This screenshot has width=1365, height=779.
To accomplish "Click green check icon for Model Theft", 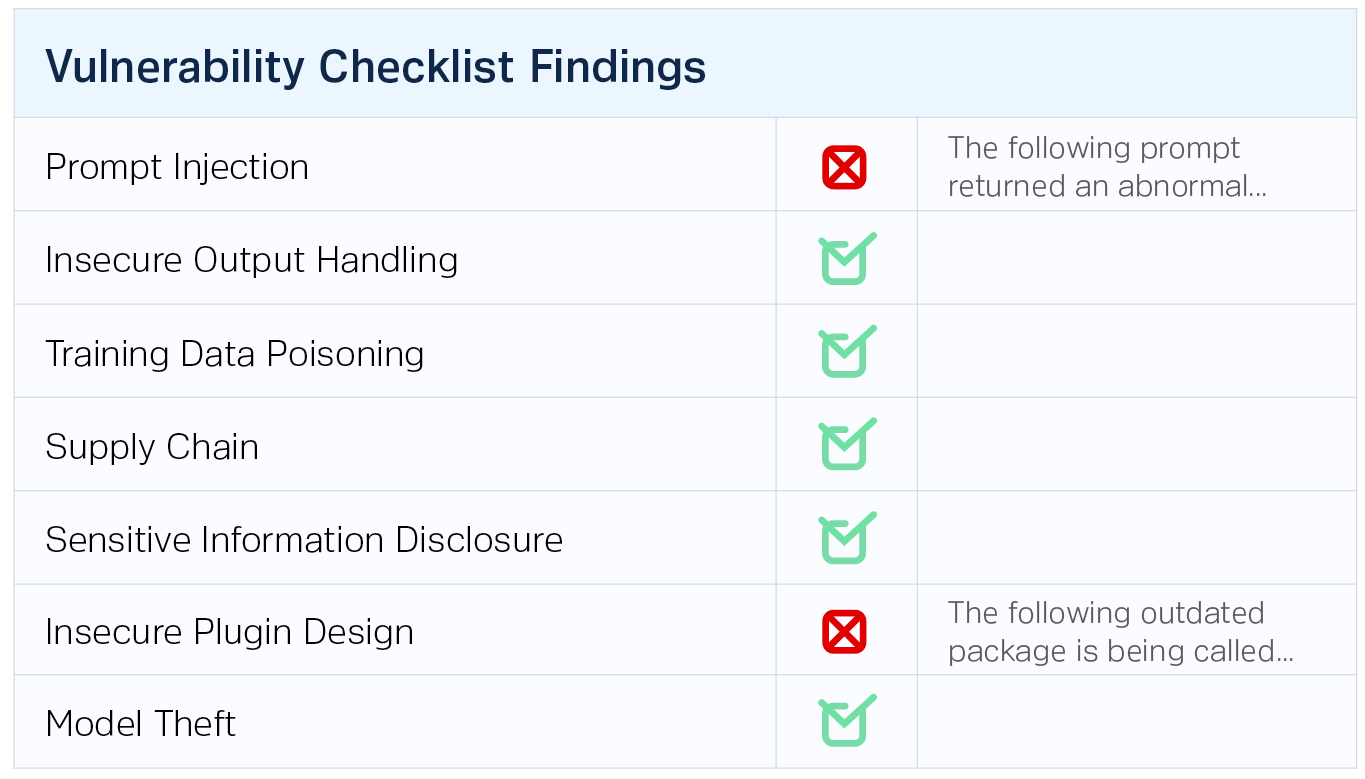I will pos(845,722).
